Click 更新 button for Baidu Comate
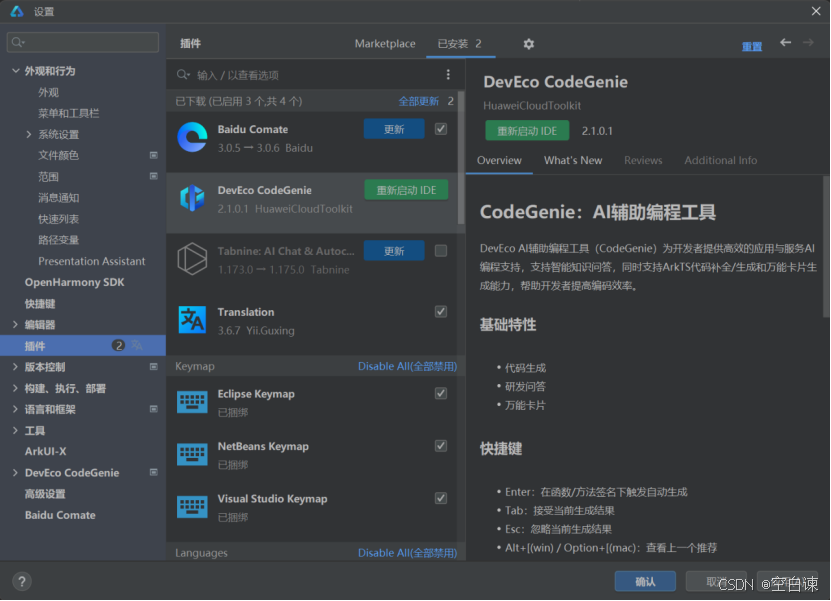 coord(394,129)
